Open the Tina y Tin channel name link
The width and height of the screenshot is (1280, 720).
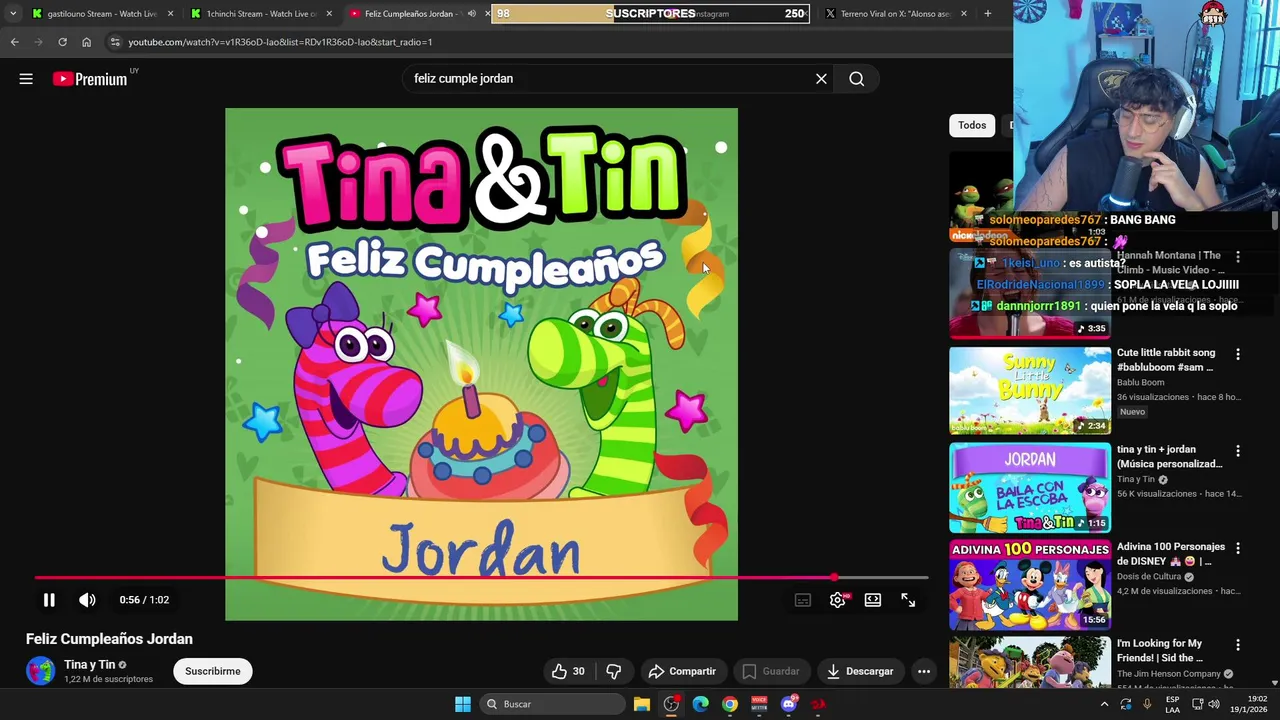(89, 664)
